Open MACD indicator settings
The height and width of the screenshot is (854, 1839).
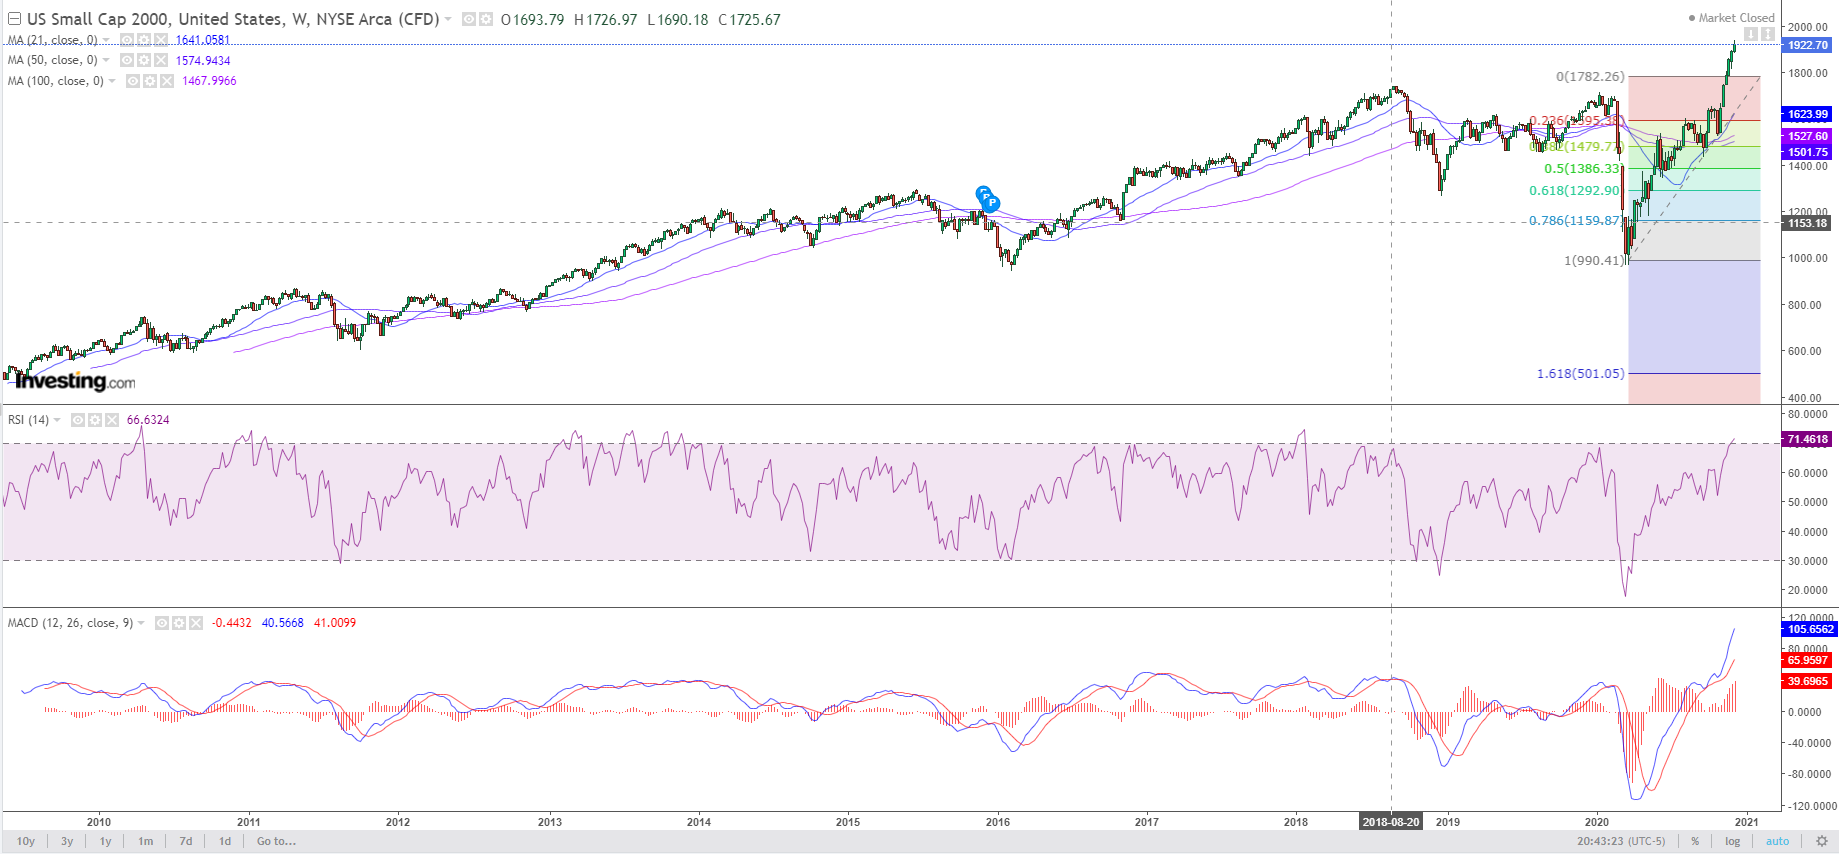click(178, 623)
